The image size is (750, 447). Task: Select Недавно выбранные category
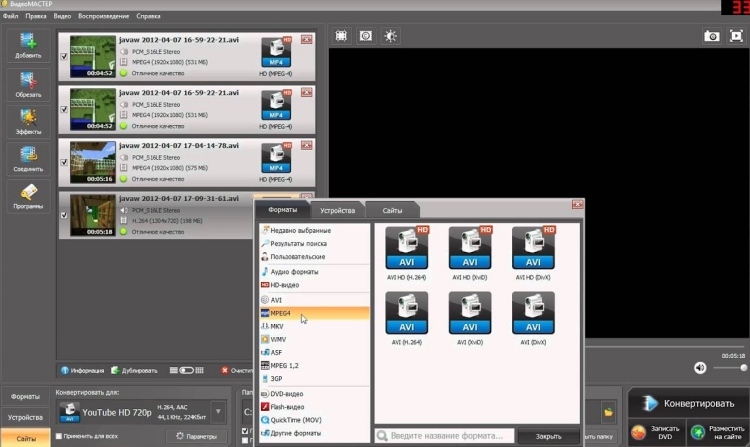[x=315, y=230]
